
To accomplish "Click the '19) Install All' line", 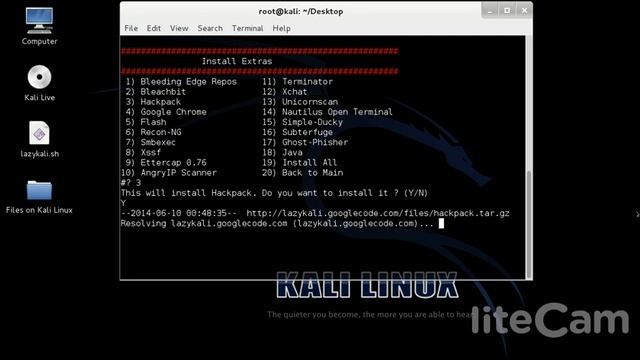I will (300, 162).
